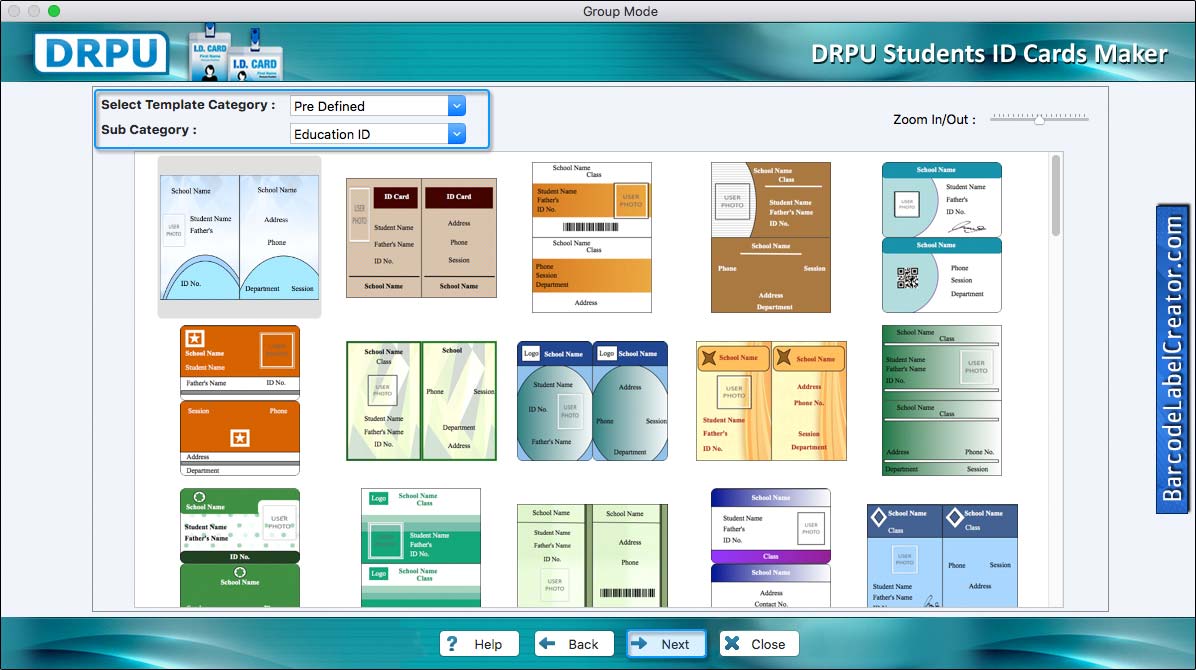The width and height of the screenshot is (1196, 670).
Task: Select the teal QR code template
Action: coord(942,237)
